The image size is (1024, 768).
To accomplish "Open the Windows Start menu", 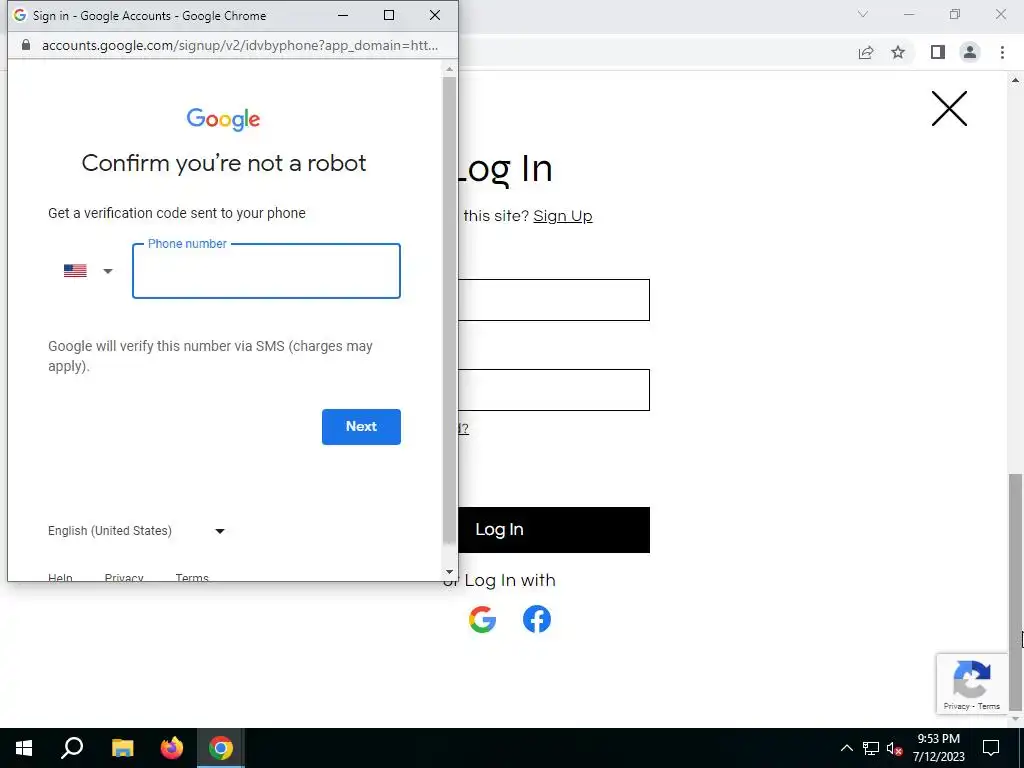I will [x=24, y=748].
